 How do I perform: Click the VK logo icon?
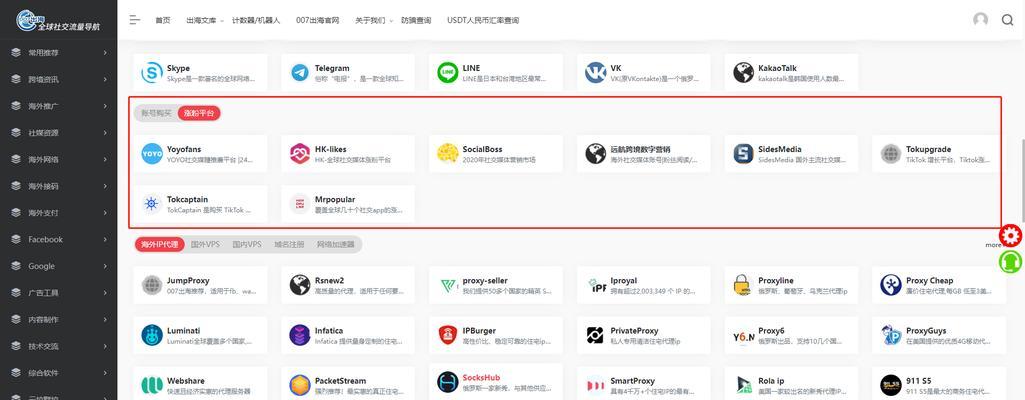pyautogui.click(x=596, y=73)
